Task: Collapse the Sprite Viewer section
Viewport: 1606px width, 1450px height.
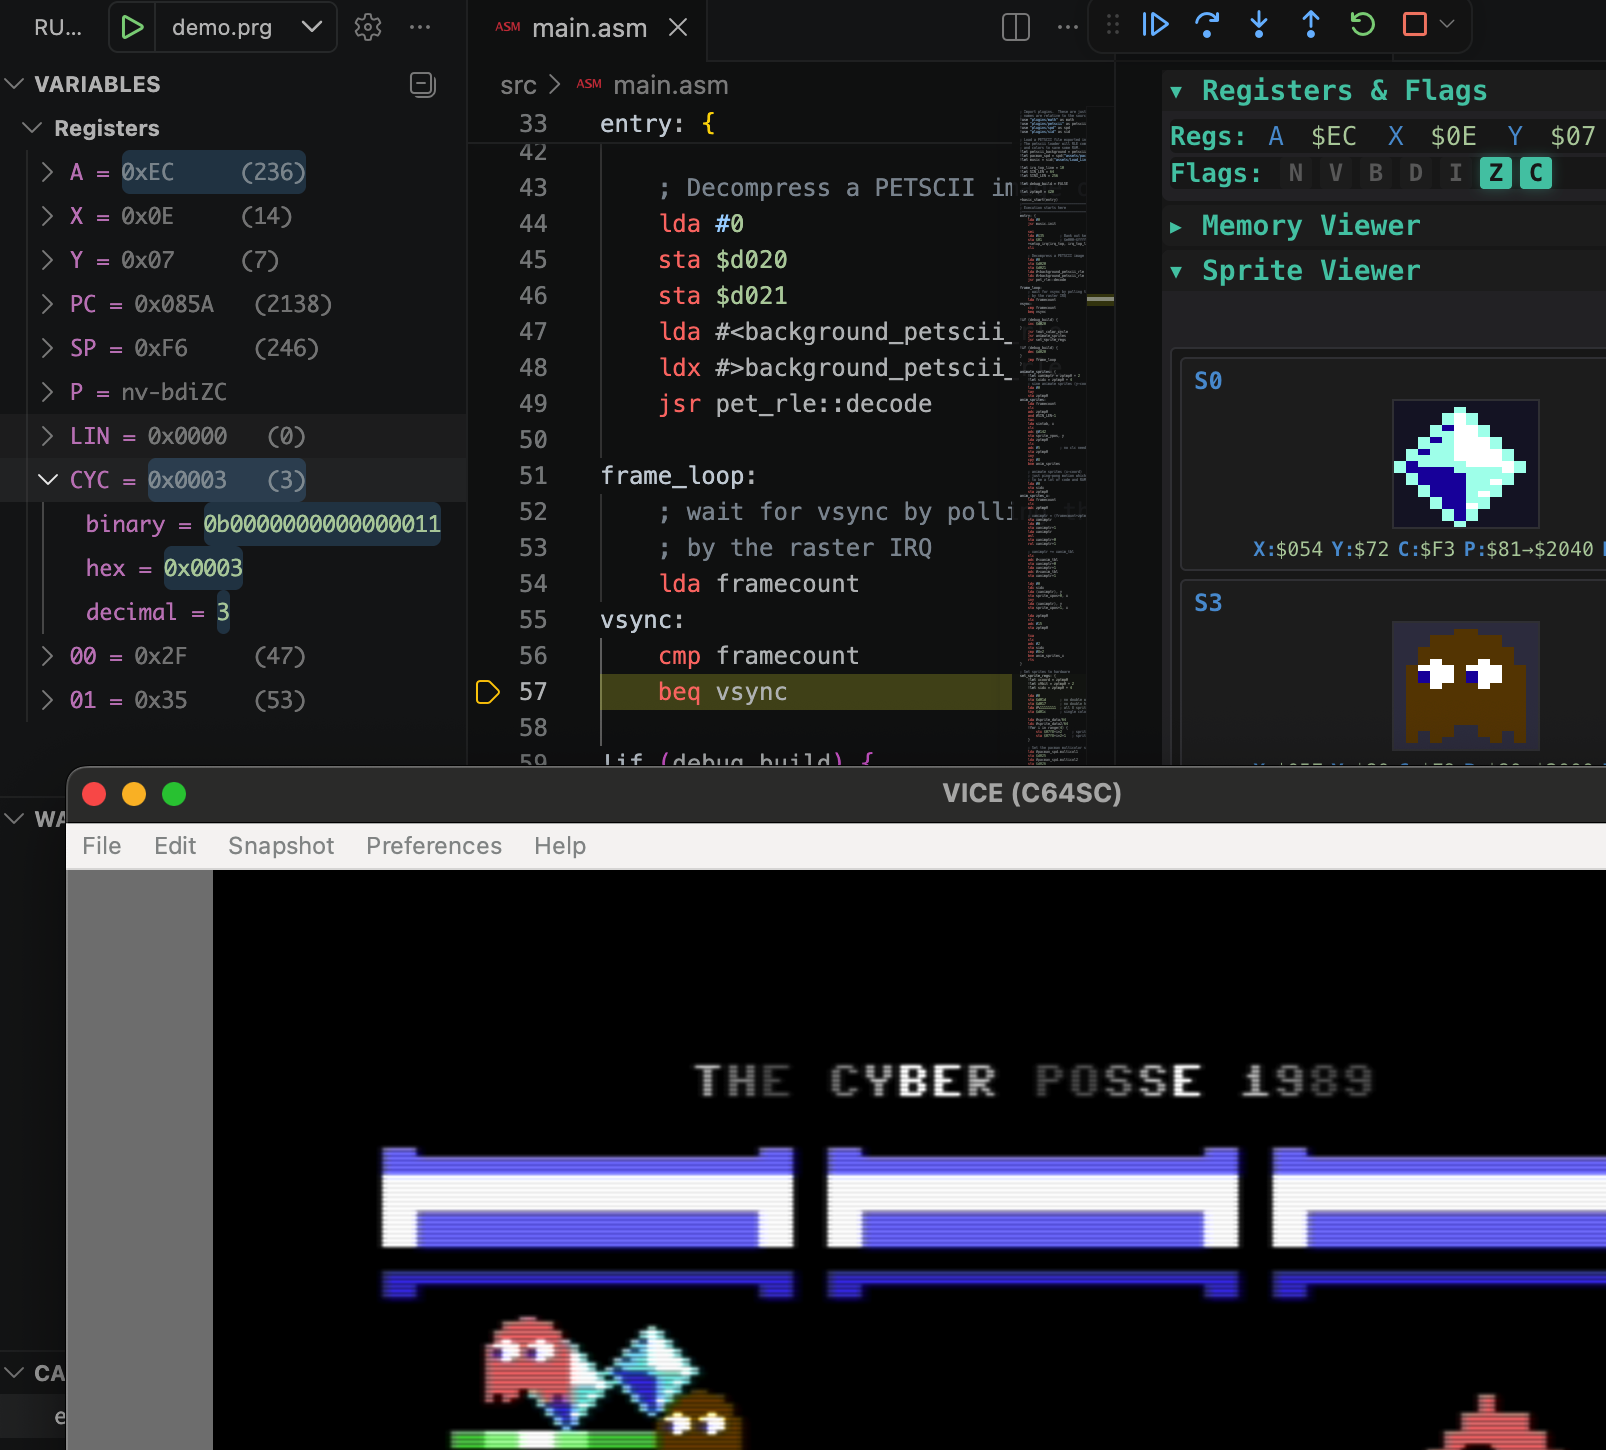Action: [1177, 272]
